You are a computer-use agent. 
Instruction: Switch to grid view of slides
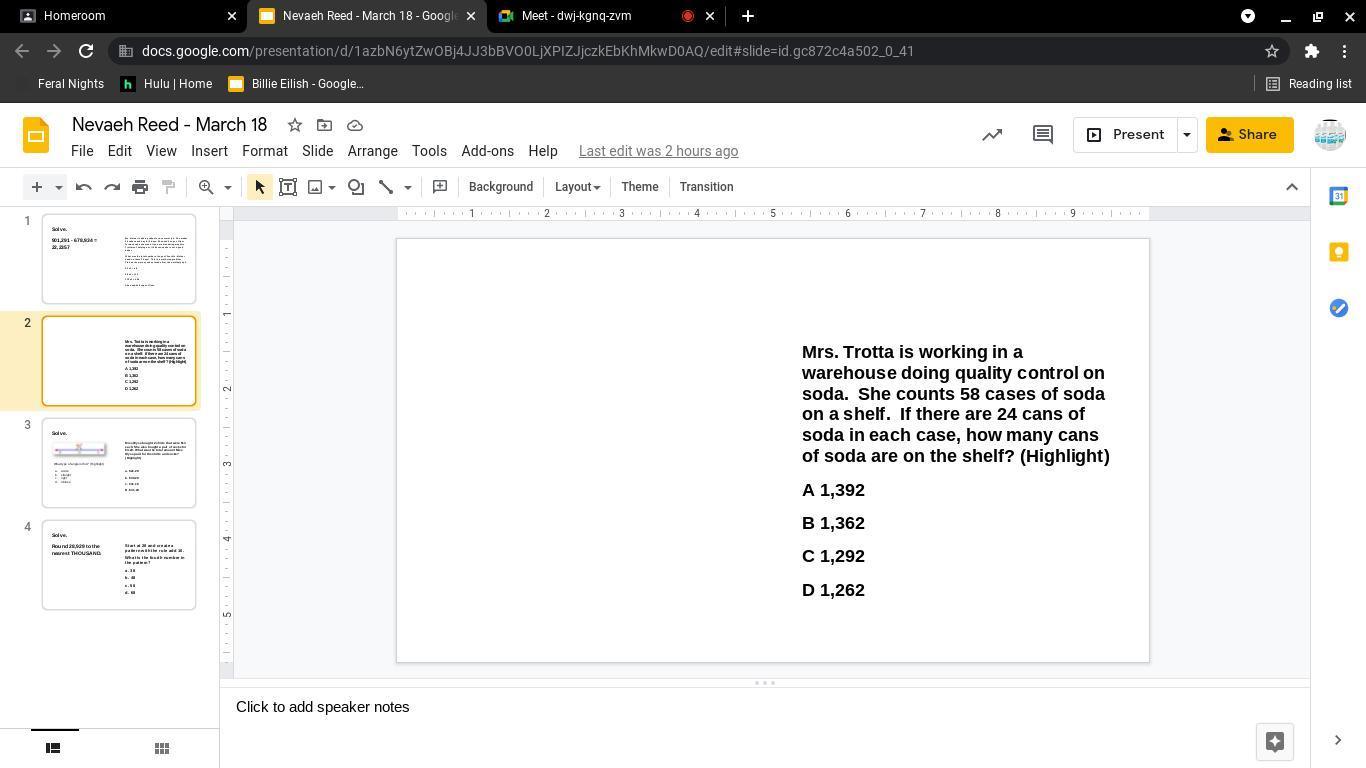[x=162, y=748]
